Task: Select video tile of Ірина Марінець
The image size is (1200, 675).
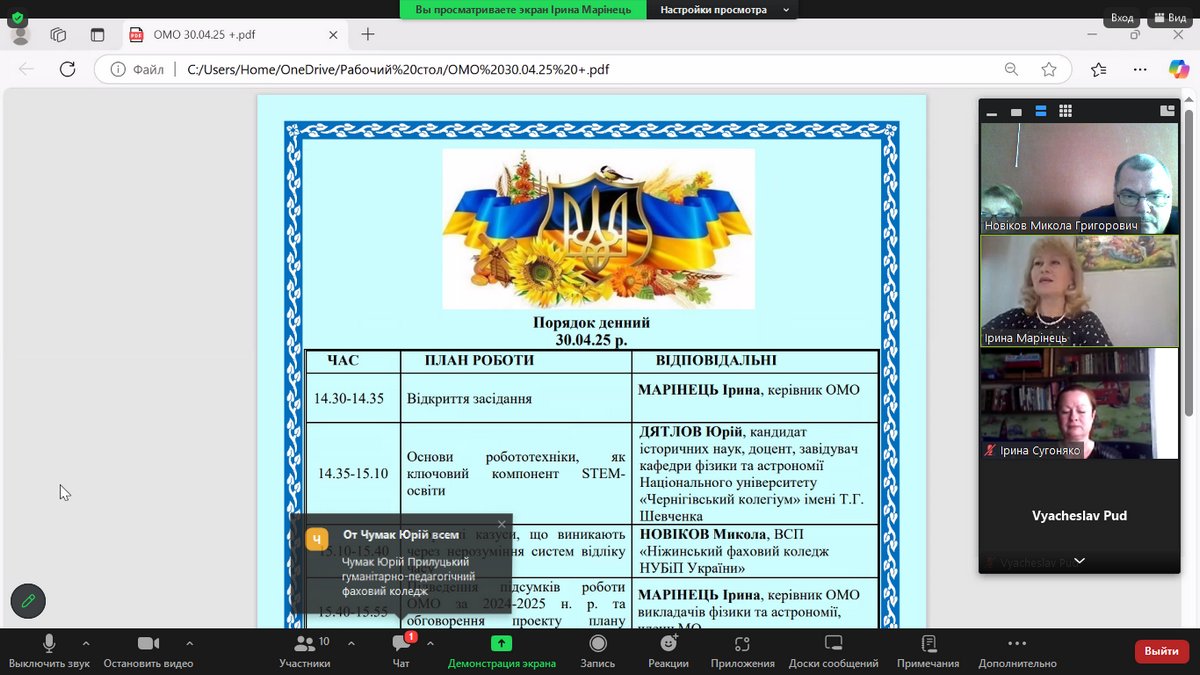Action: [1079, 291]
